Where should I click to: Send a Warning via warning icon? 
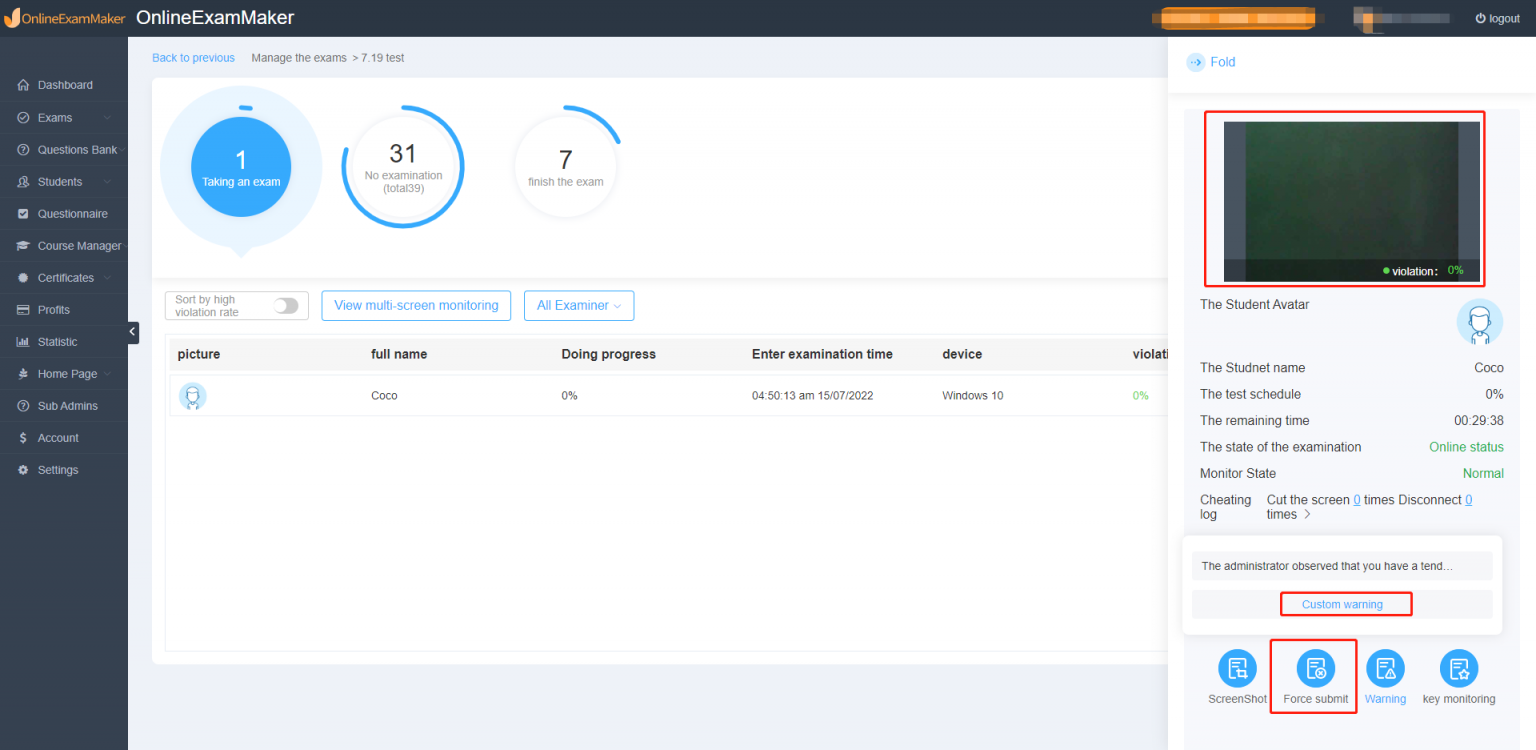[x=1385, y=668]
